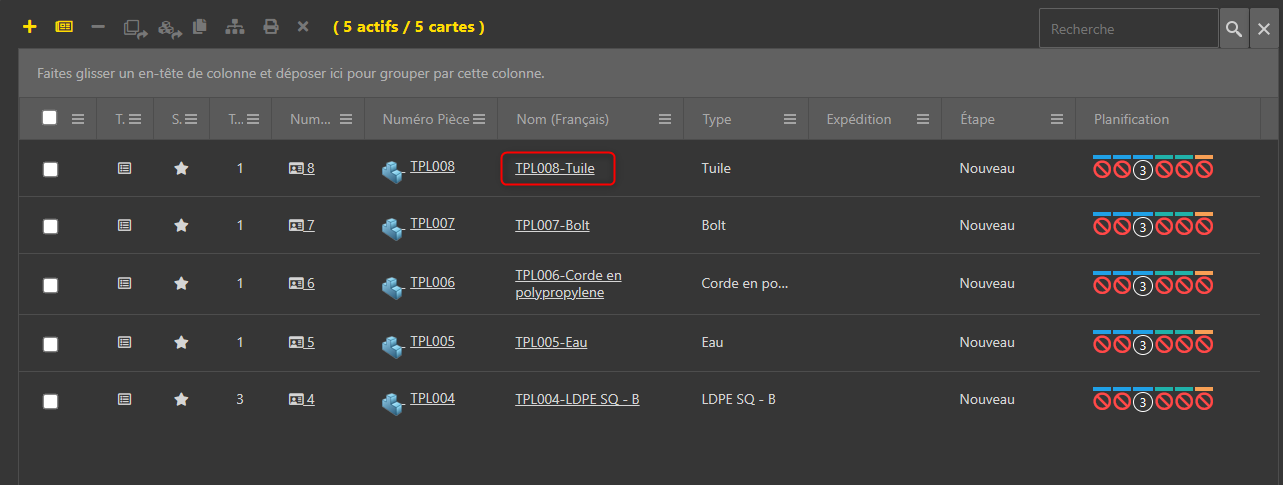Check the TPL008 row checkbox

click(50, 169)
